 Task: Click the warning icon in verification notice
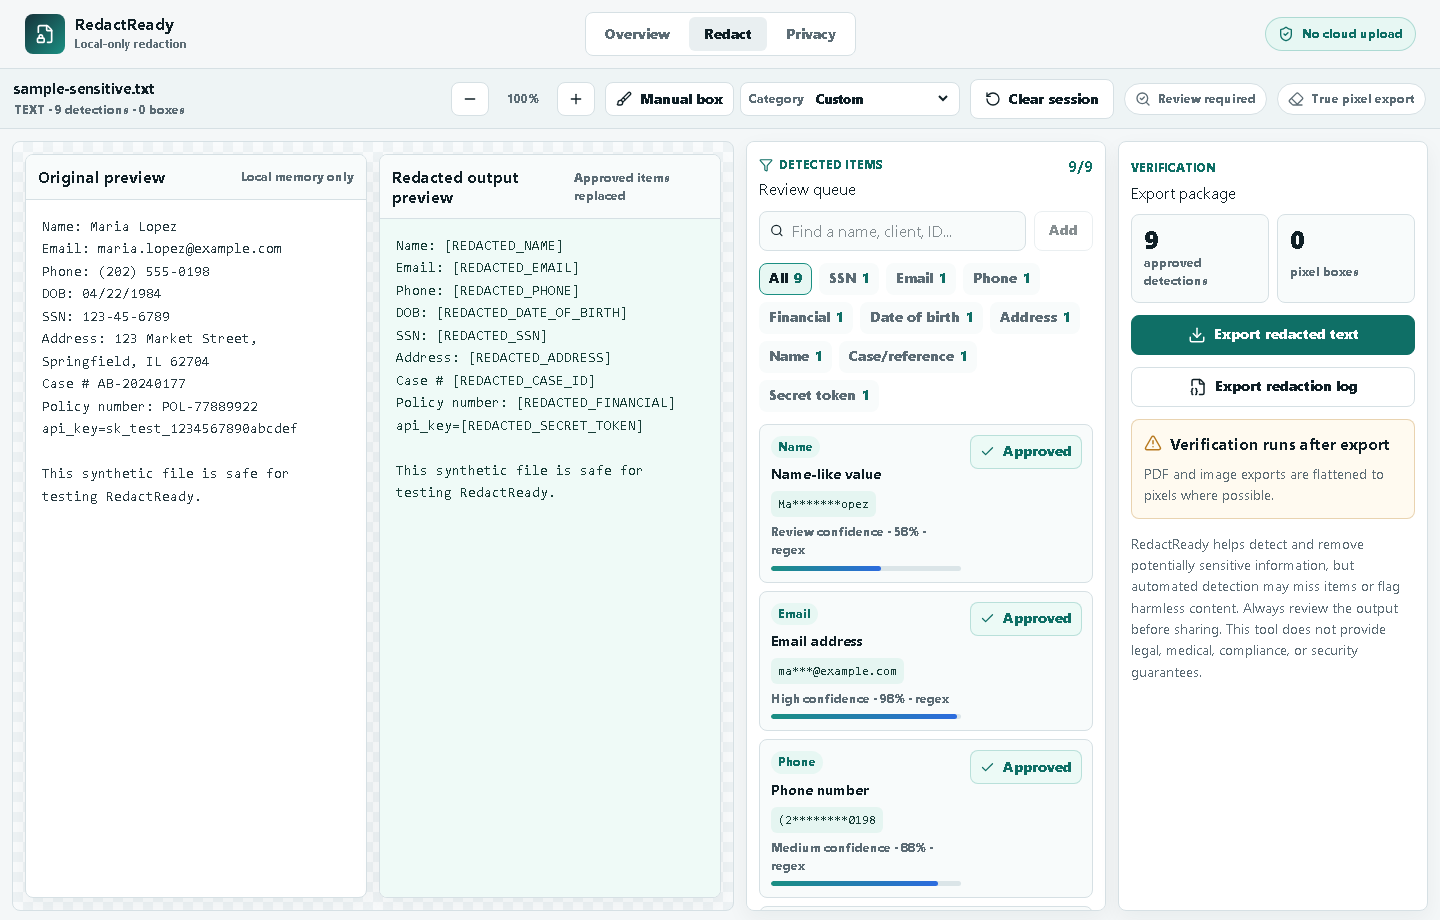[x=1153, y=444]
